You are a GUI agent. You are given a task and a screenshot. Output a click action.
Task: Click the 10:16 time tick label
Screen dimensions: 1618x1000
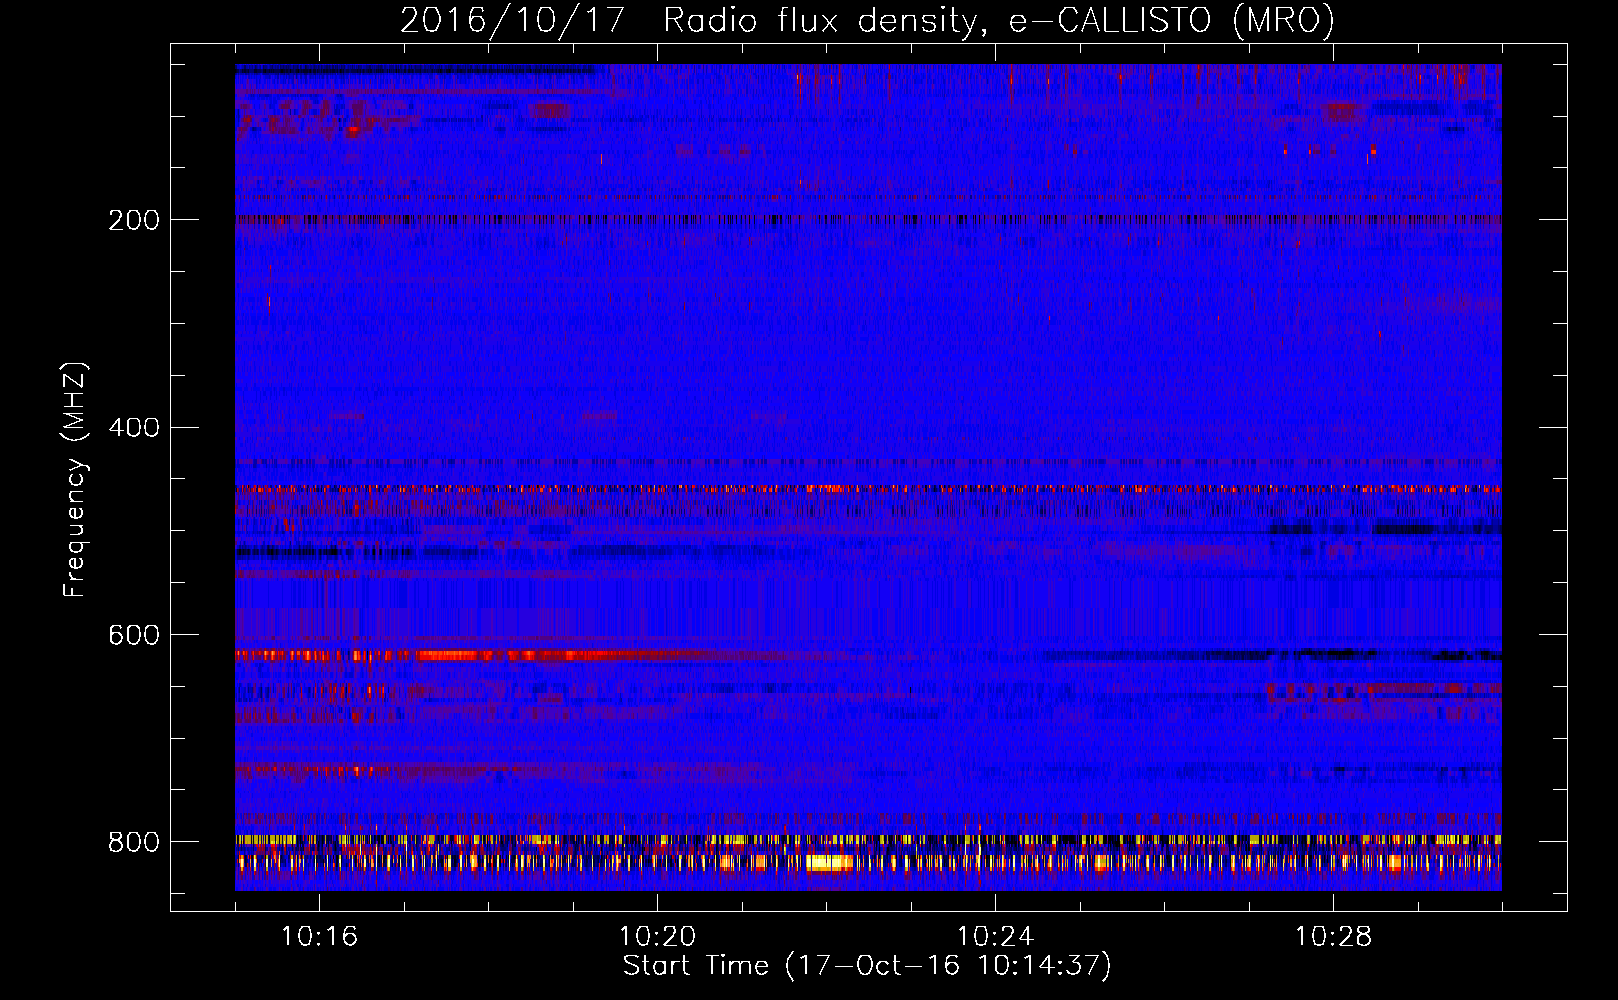pos(319,937)
